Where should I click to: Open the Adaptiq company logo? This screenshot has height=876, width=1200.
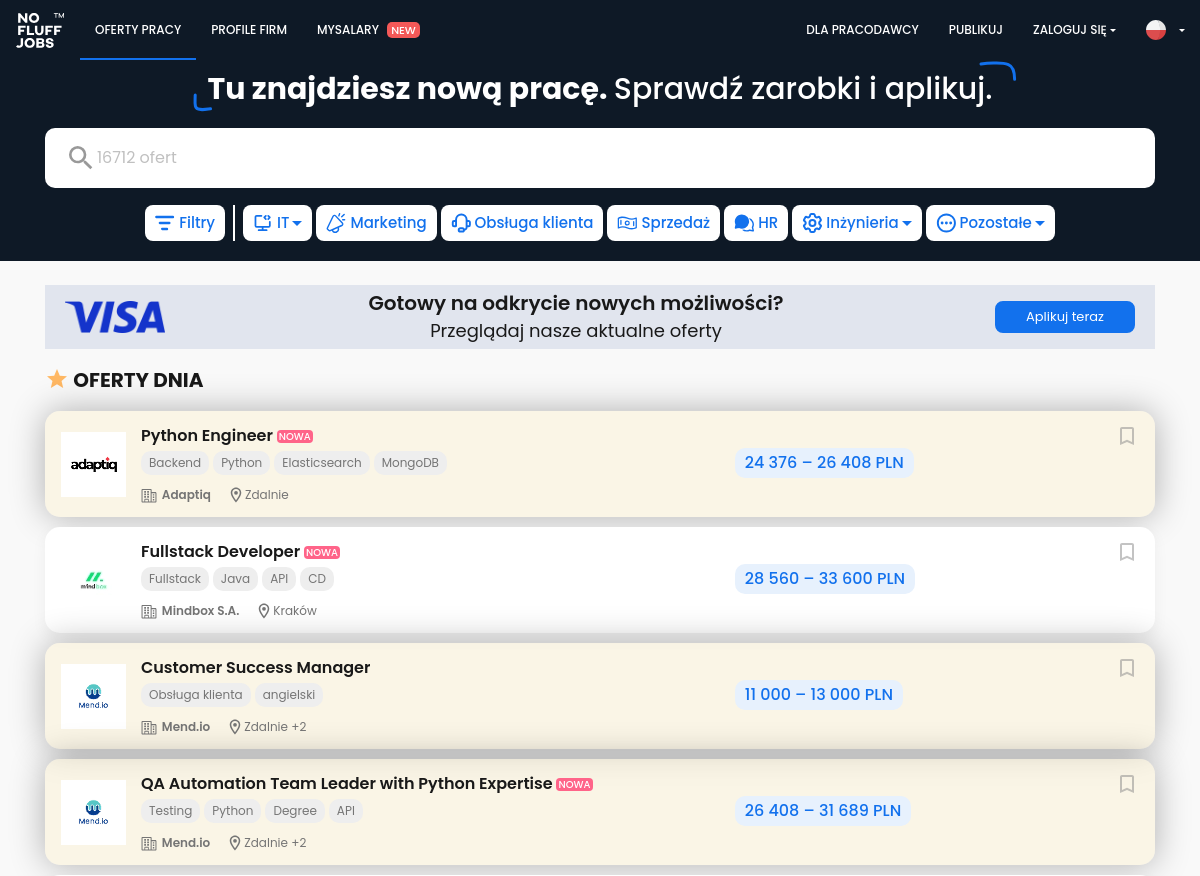coord(94,464)
